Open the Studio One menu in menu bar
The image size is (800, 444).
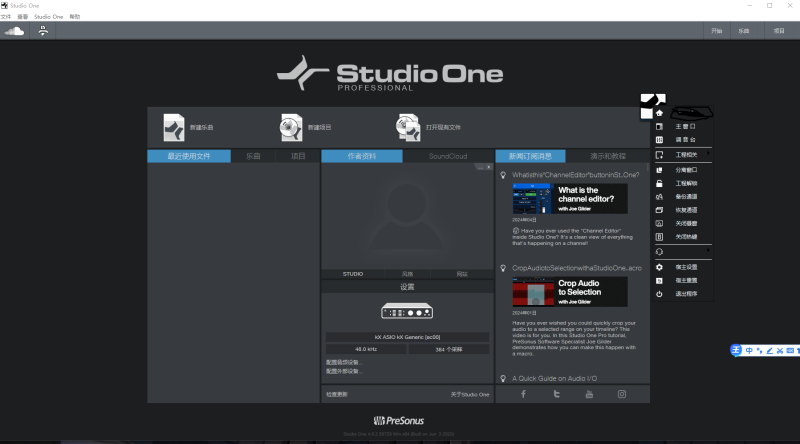[48, 17]
